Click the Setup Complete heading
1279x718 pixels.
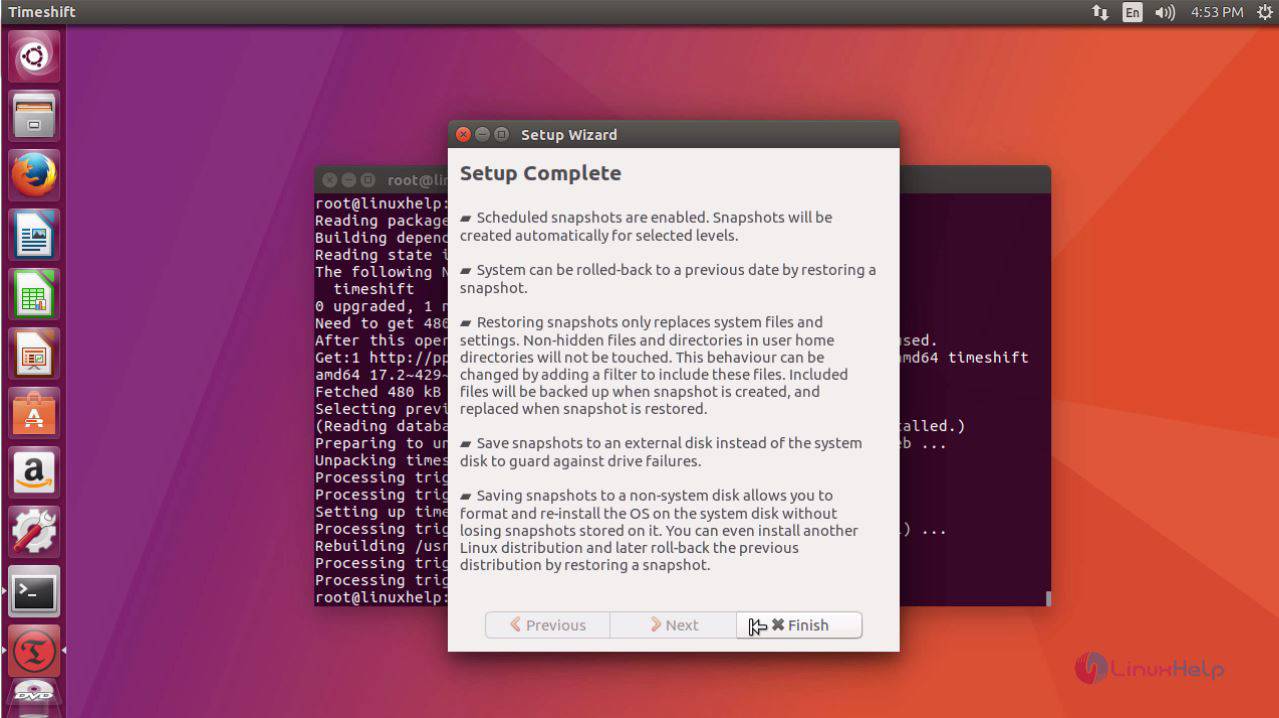tap(540, 173)
